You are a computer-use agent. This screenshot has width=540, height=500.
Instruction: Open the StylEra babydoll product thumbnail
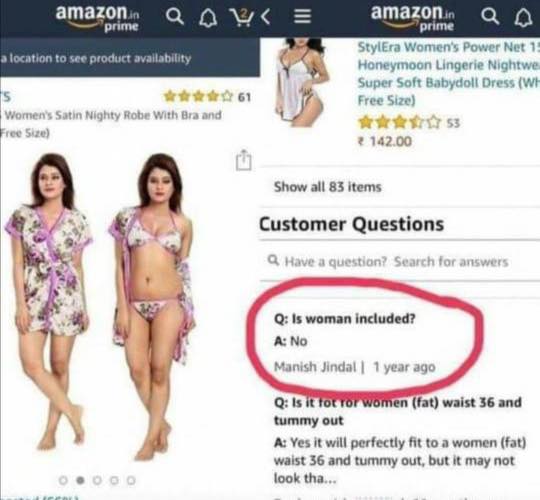tap(301, 81)
